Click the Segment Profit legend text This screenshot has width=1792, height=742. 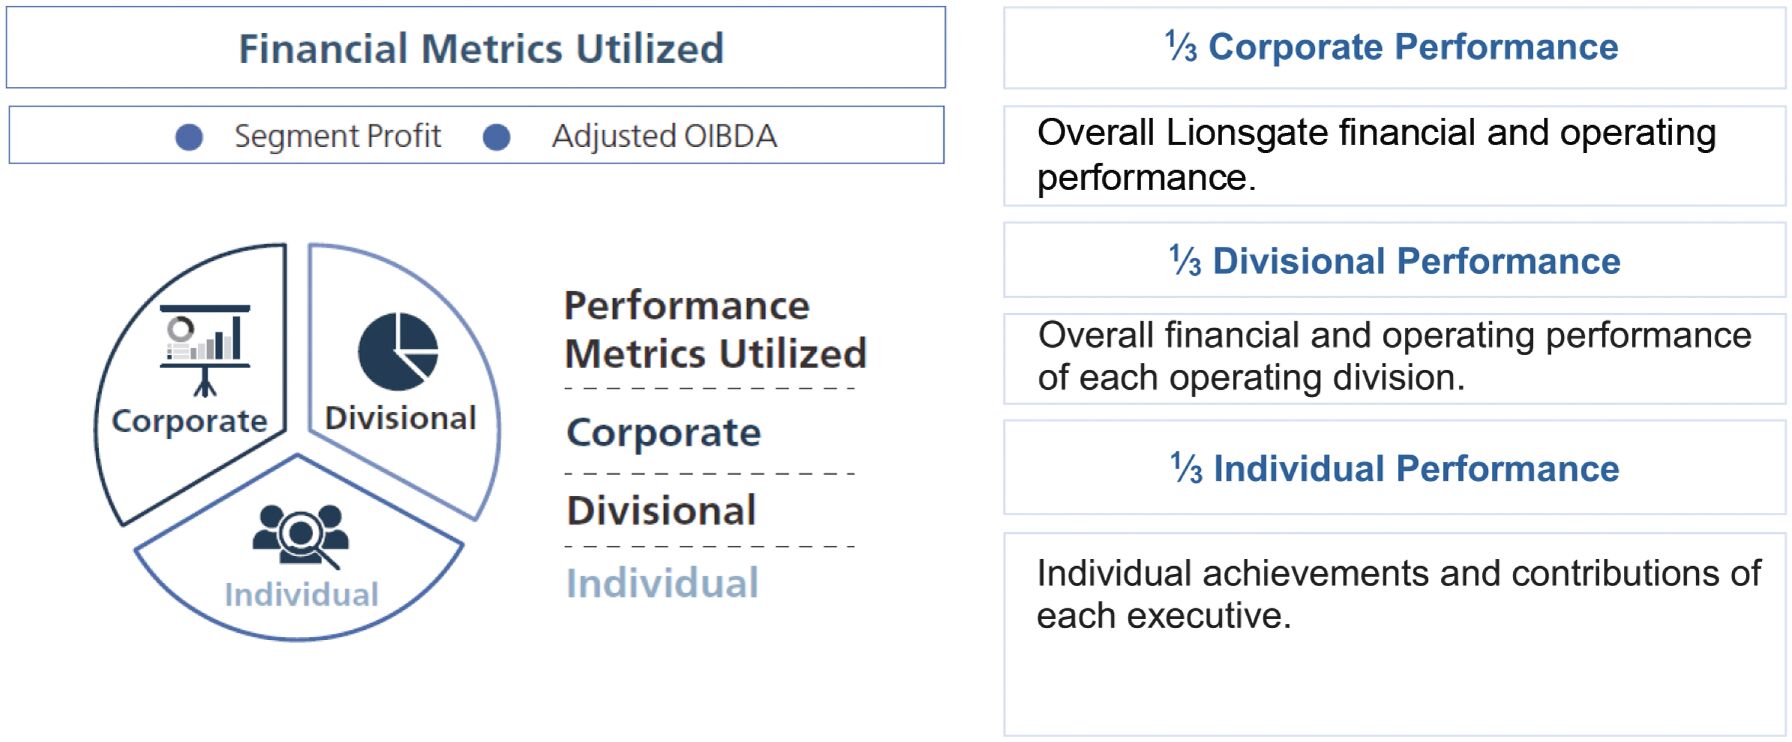(x=337, y=136)
